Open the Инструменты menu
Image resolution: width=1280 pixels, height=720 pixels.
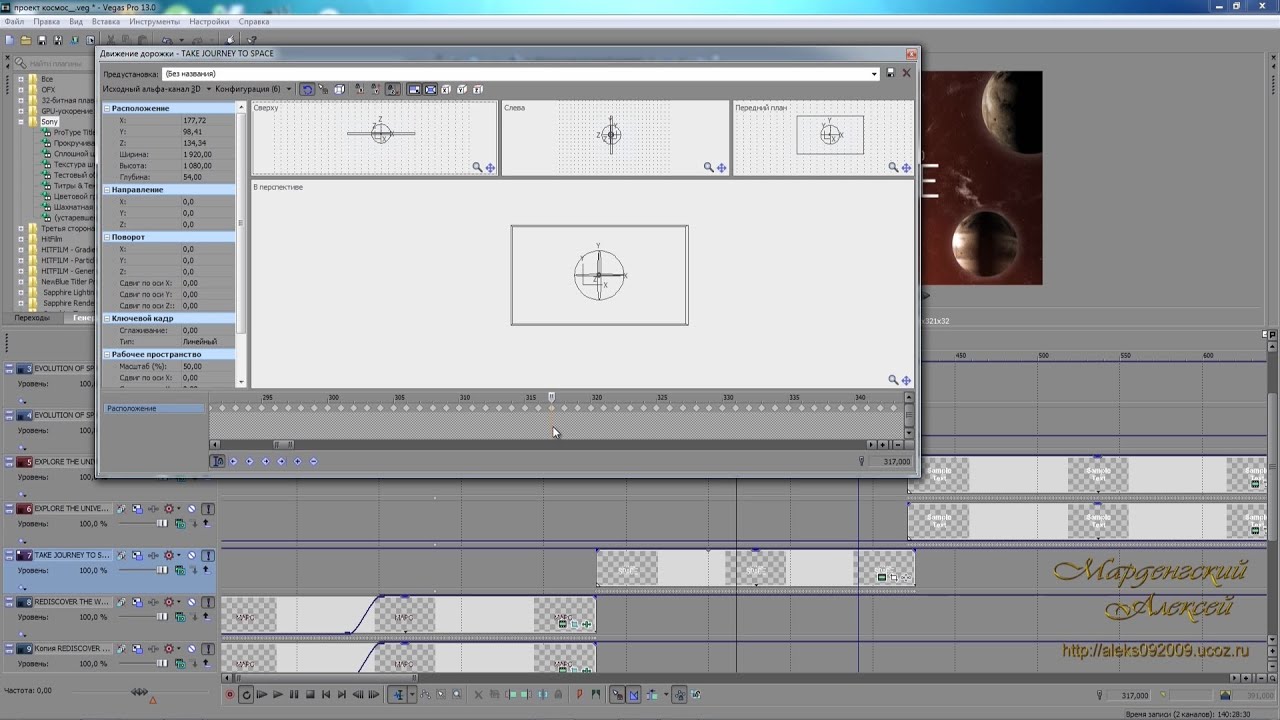point(154,21)
